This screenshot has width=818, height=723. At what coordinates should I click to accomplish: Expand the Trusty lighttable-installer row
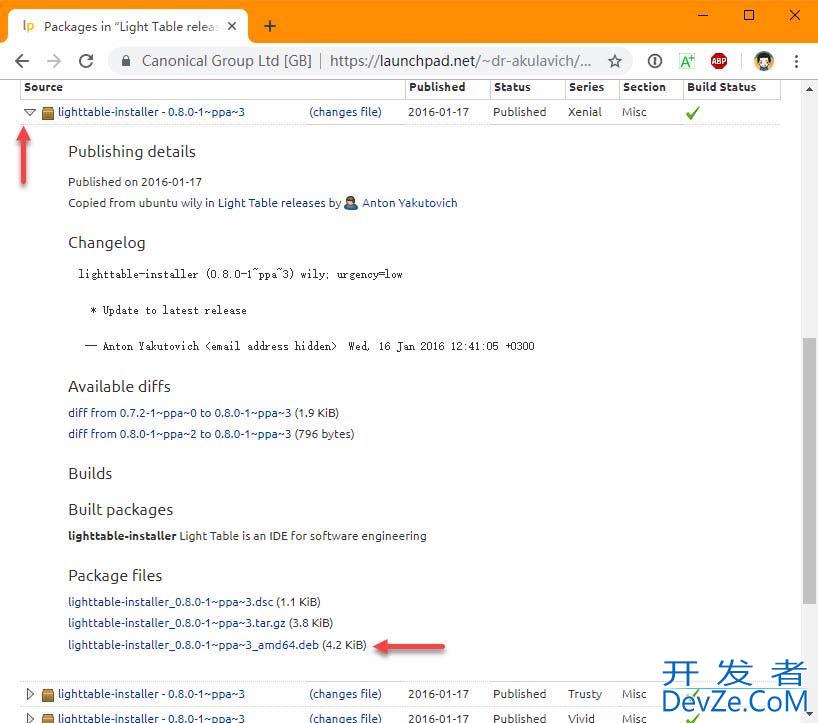30,694
